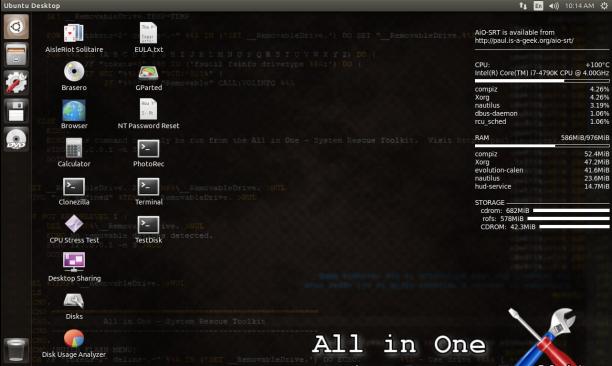
Task: Click the CDROM 42.3MiB storage bar
Action: (x=574, y=227)
